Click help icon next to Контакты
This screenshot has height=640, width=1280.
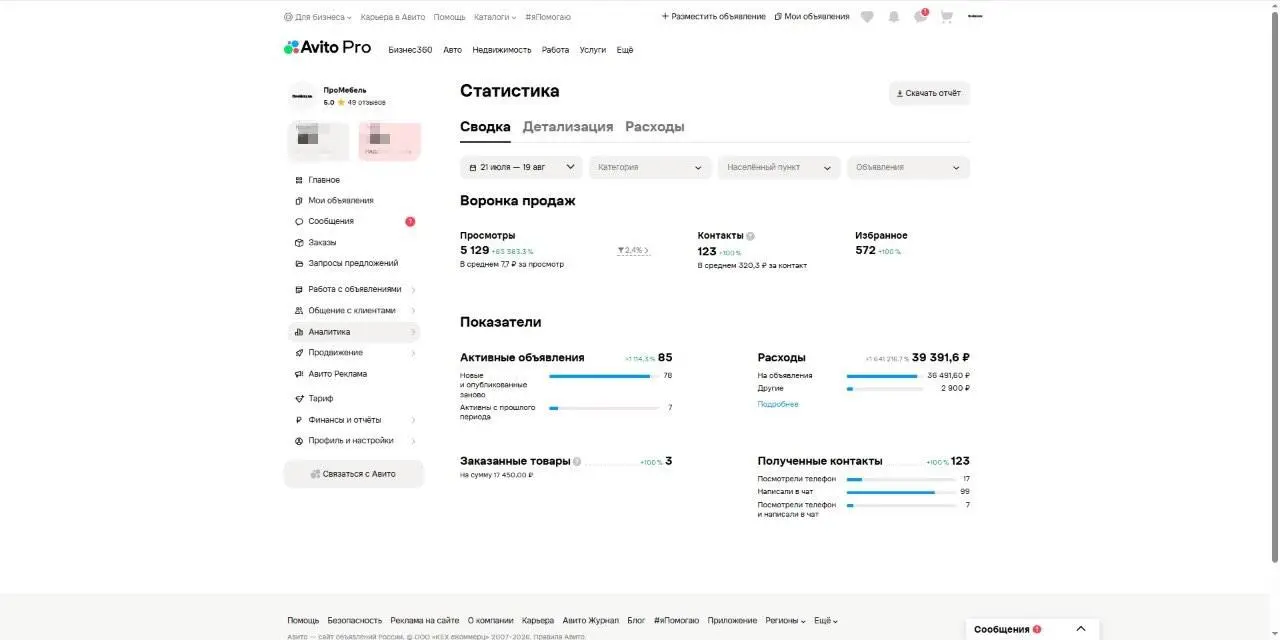tap(750, 236)
